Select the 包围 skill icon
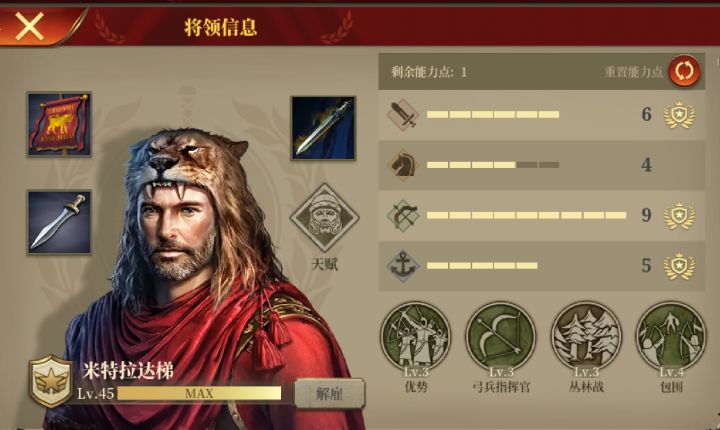 (671, 337)
